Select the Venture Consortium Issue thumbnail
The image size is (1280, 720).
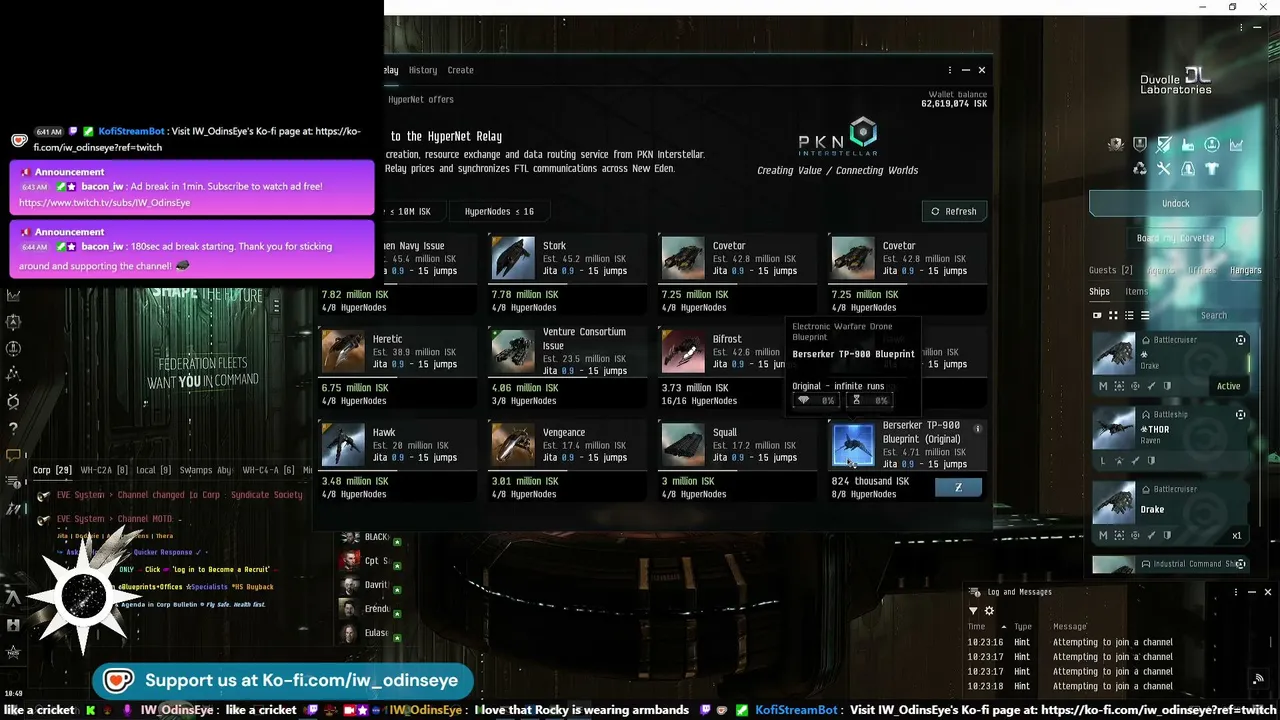pos(513,351)
